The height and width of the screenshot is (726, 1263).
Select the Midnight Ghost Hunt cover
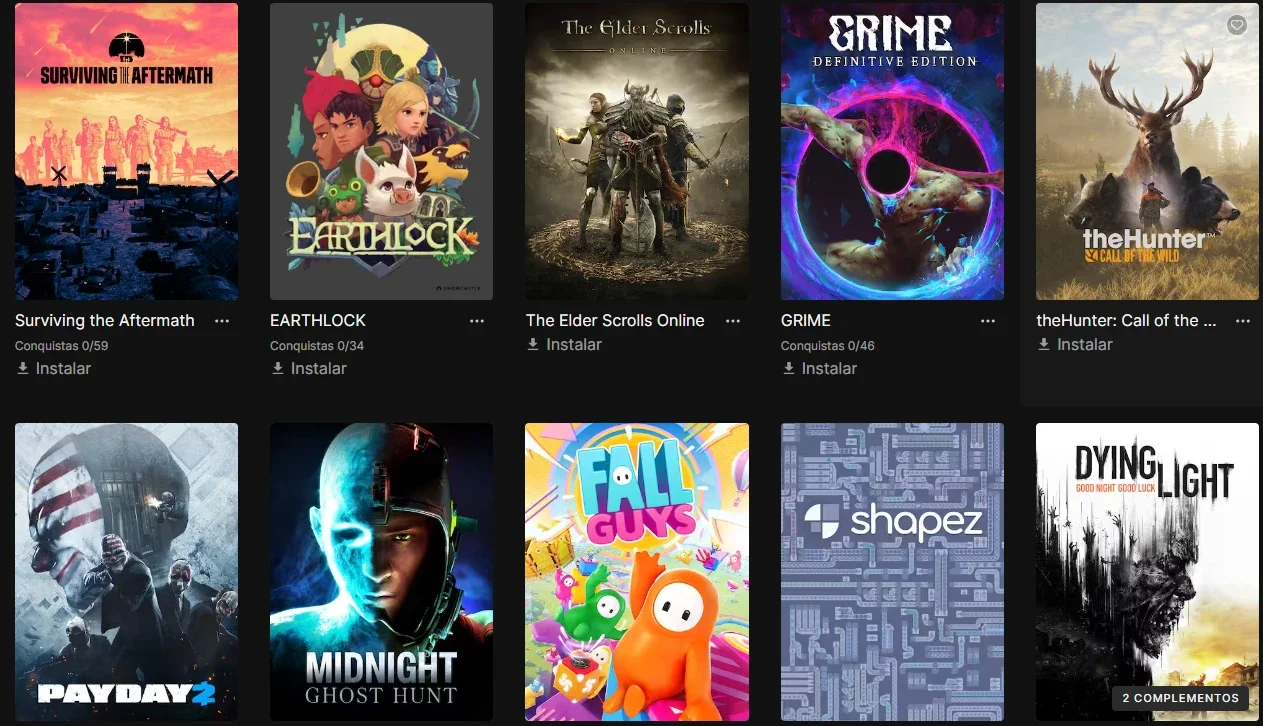click(382, 572)
